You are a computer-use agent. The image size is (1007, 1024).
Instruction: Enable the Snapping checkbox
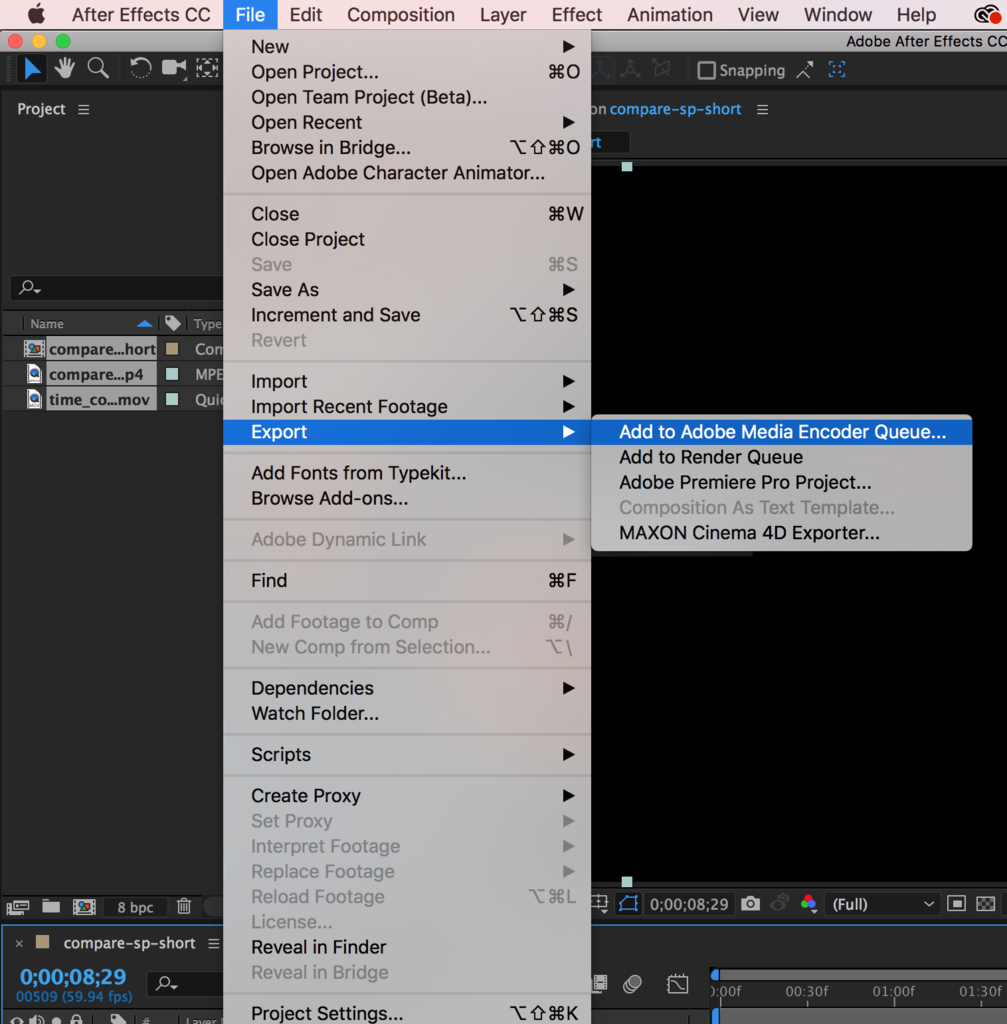[x=707, y=71]
